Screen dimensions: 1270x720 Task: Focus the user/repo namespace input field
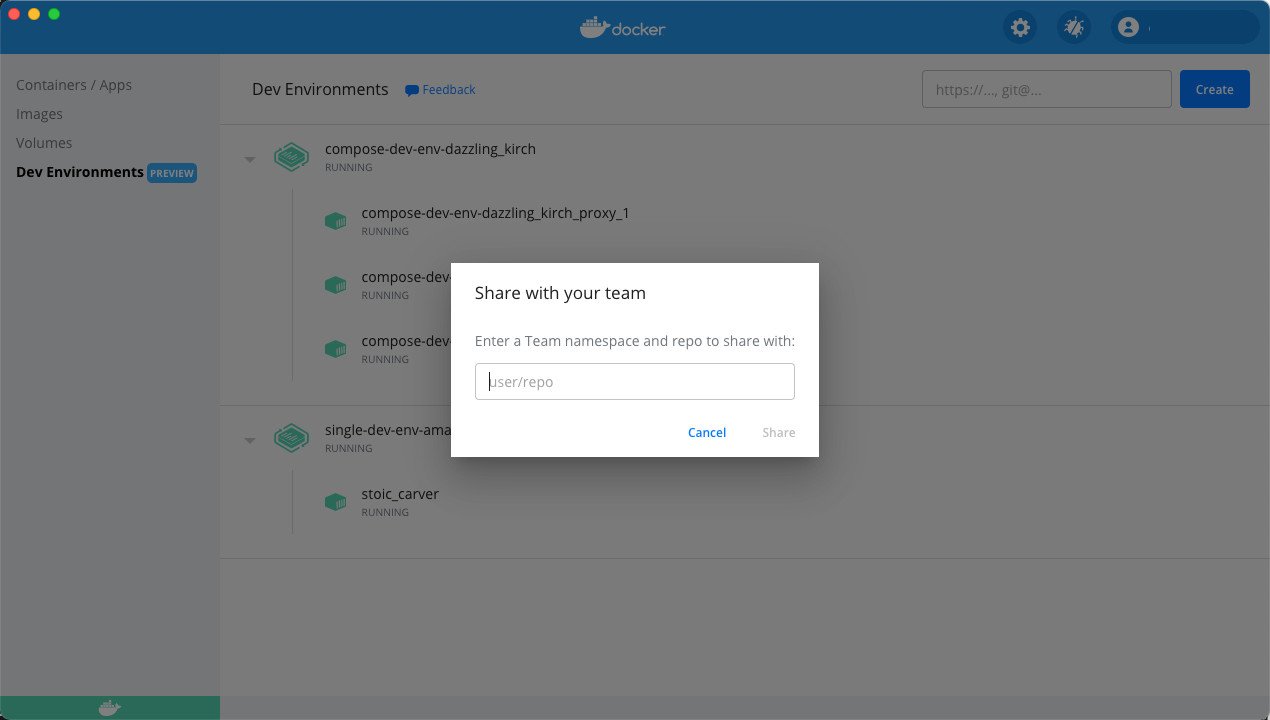tap(635, 382)
